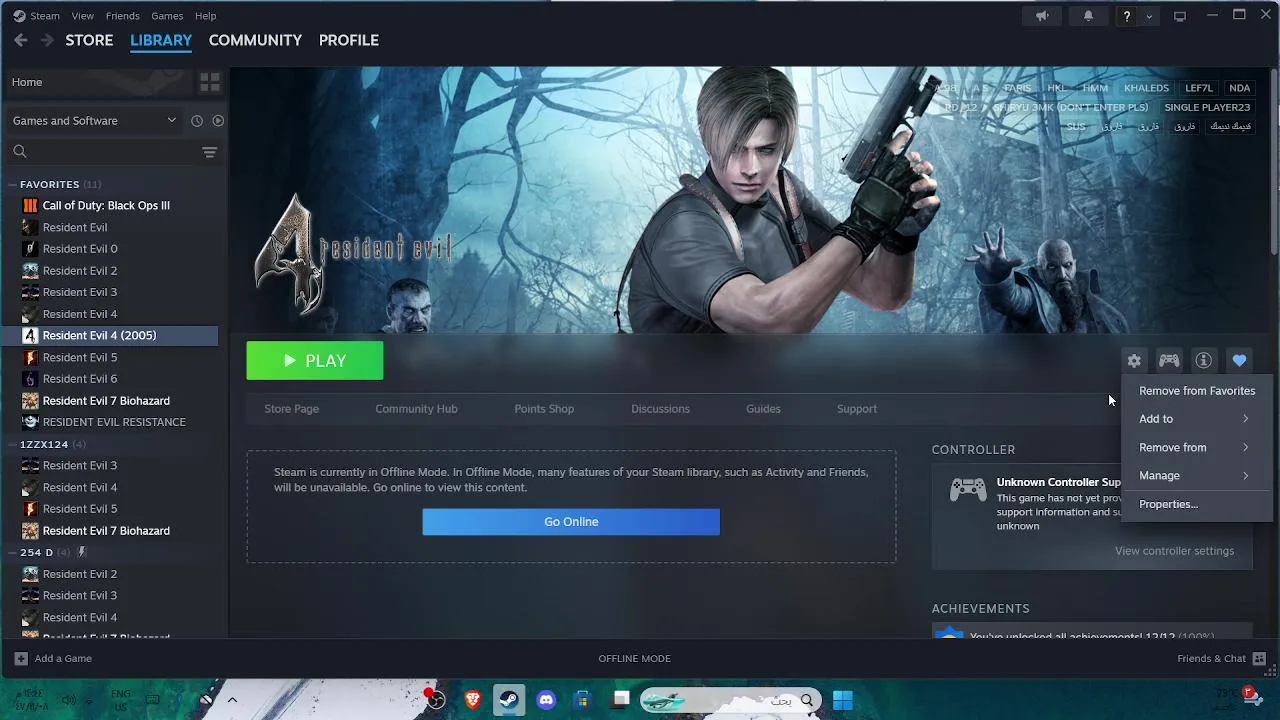Screen dimensions: 1280x720
Task: Open the Friends & Chat grid icon
Action: pyautogui.click(x=1259, y=658)
